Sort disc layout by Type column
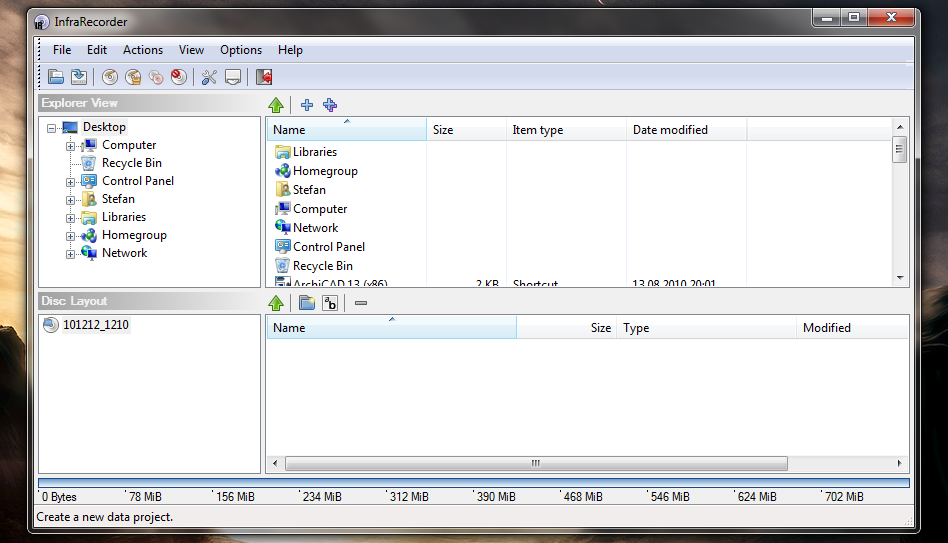Image resolution: width=948 pixels, height=543 pixels. [706, 328]
